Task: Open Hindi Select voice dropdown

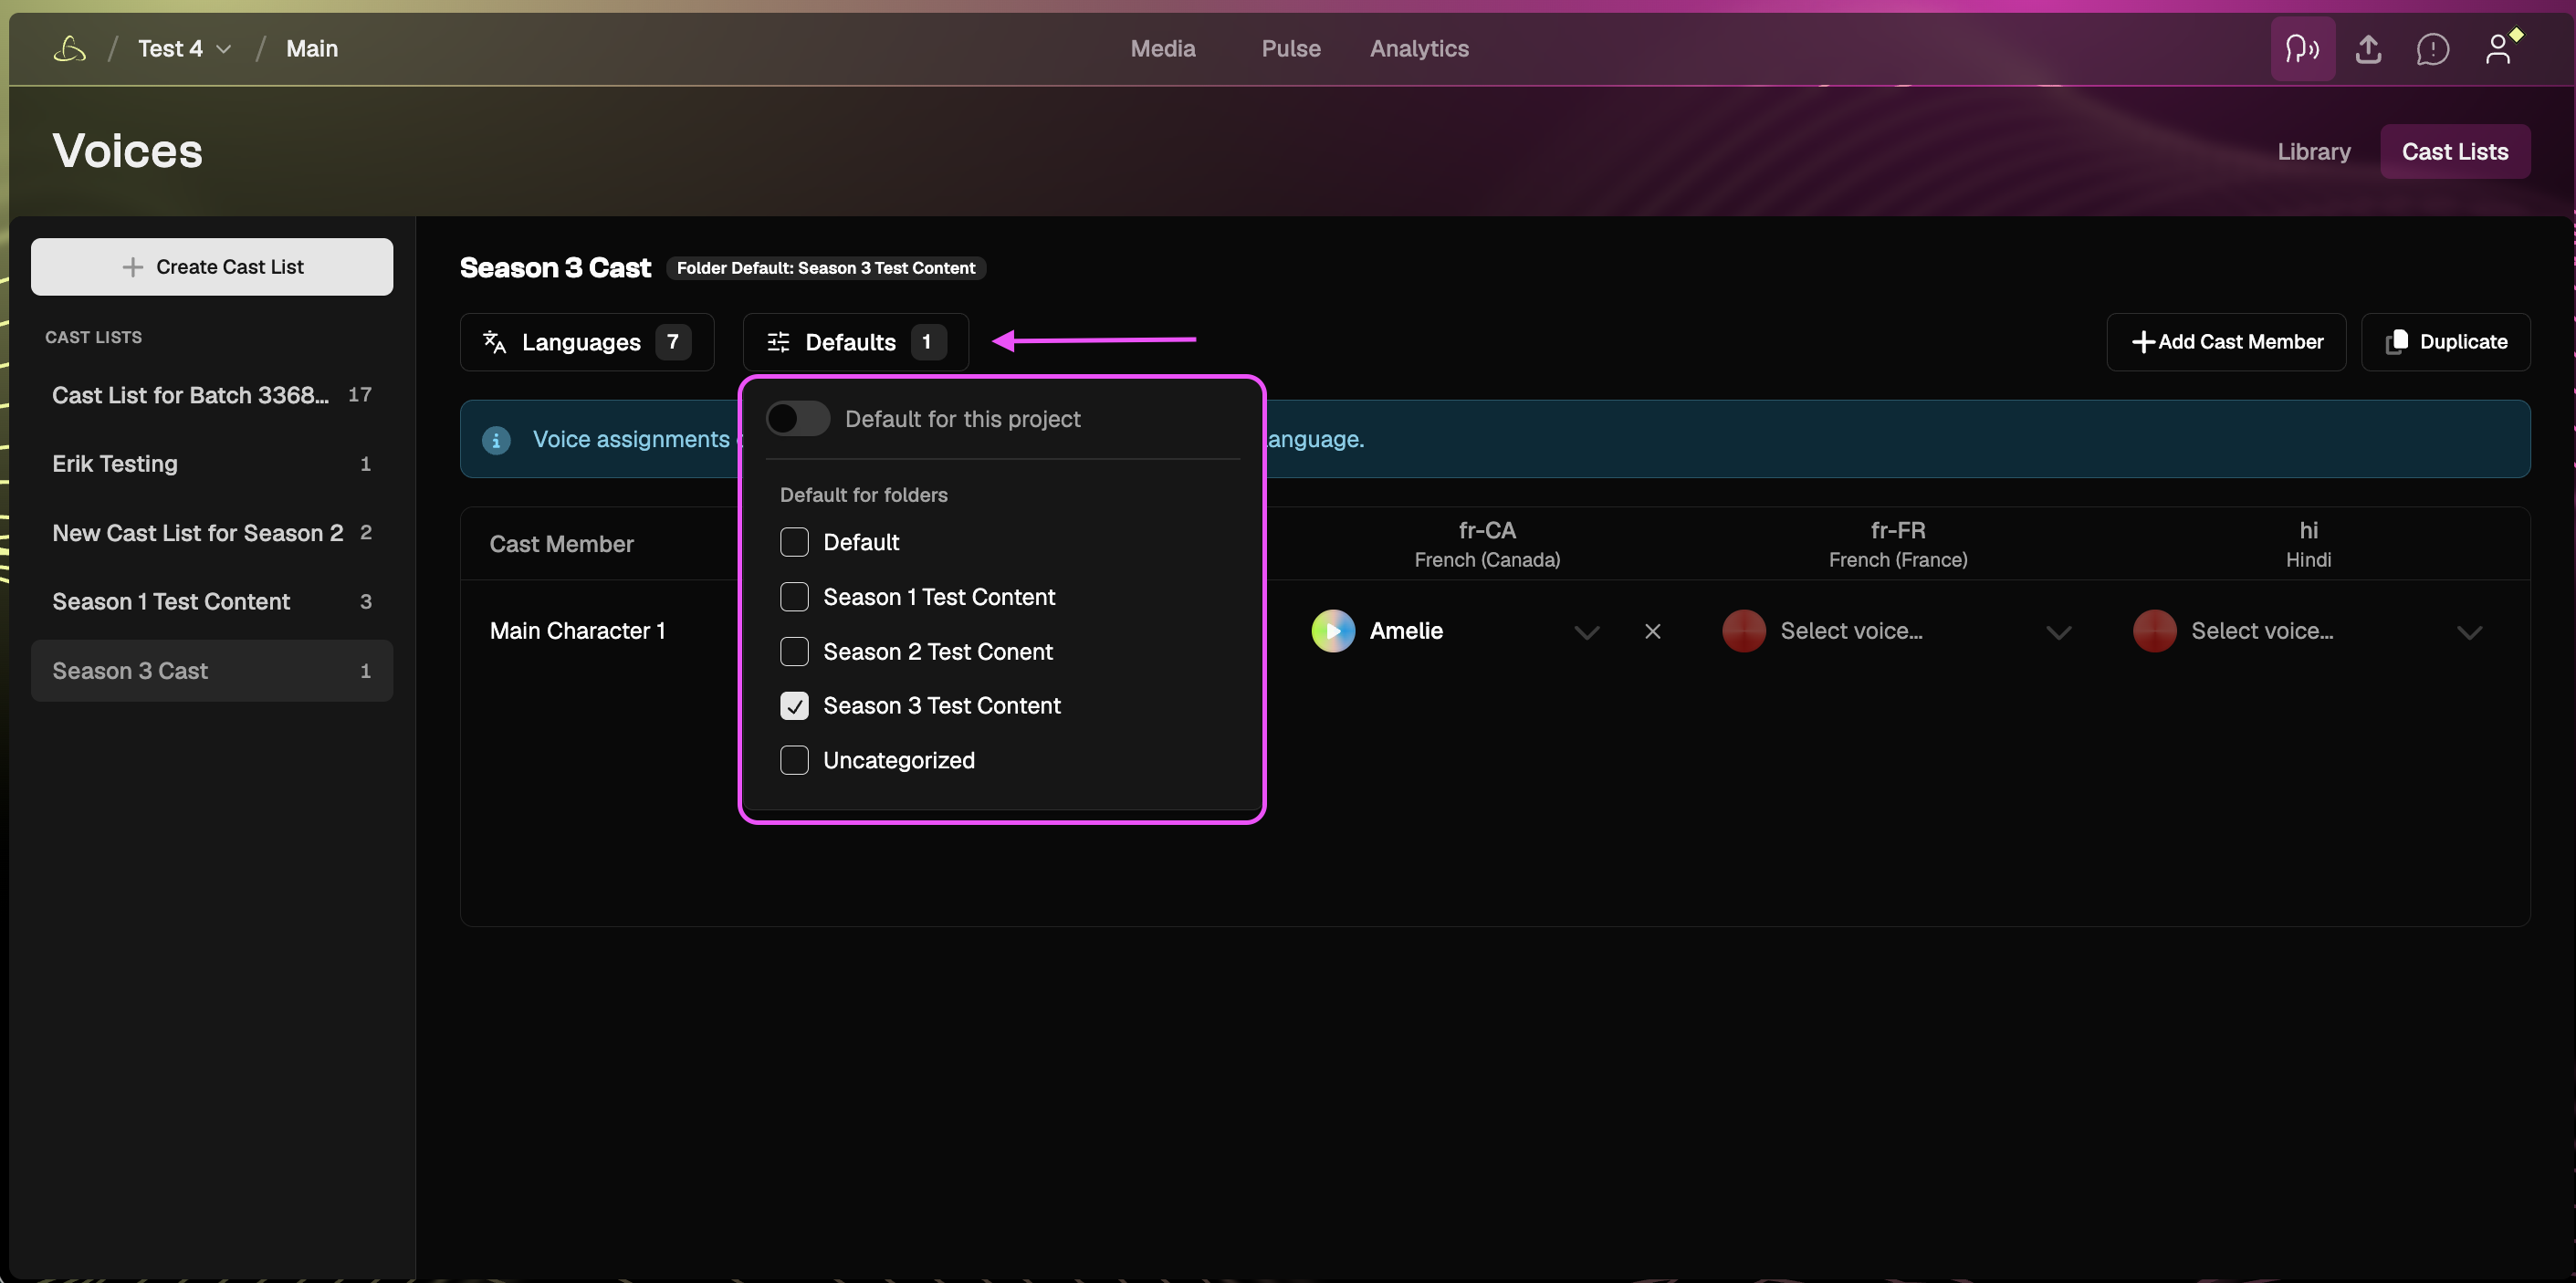Action: [2470, 632]
